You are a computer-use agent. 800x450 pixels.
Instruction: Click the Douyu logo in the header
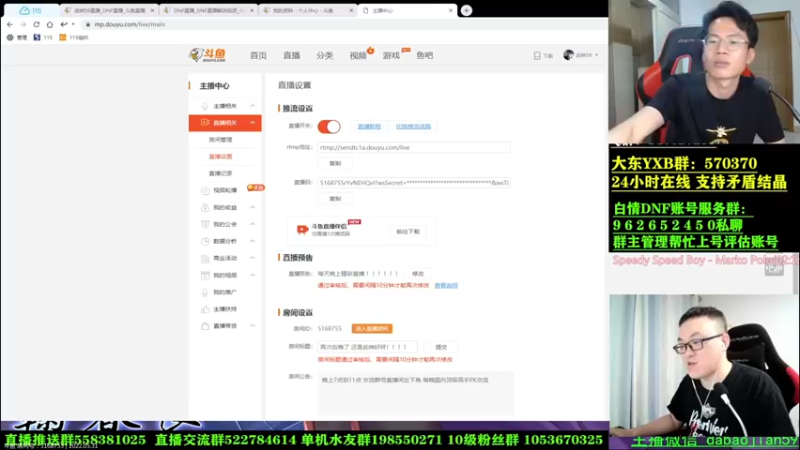[207, 55]
